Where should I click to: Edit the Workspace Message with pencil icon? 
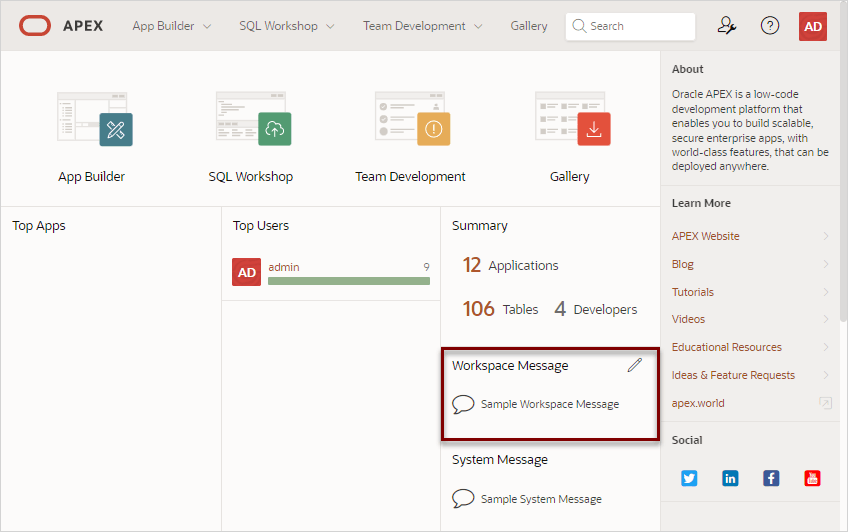(635, 365)
